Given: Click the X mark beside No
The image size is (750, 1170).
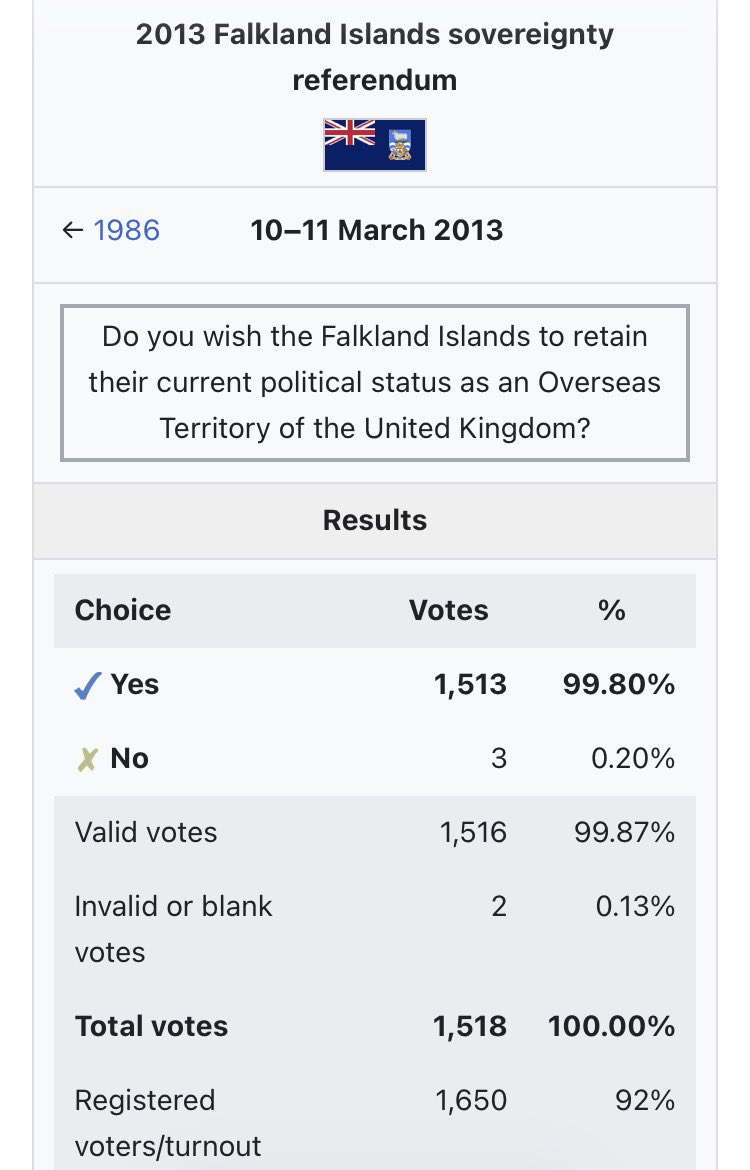Looking at the screenshot, I should (x=88, y=760).
